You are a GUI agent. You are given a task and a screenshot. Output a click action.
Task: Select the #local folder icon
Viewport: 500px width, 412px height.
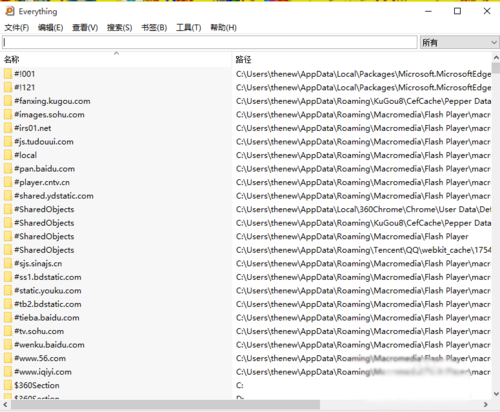8,155
